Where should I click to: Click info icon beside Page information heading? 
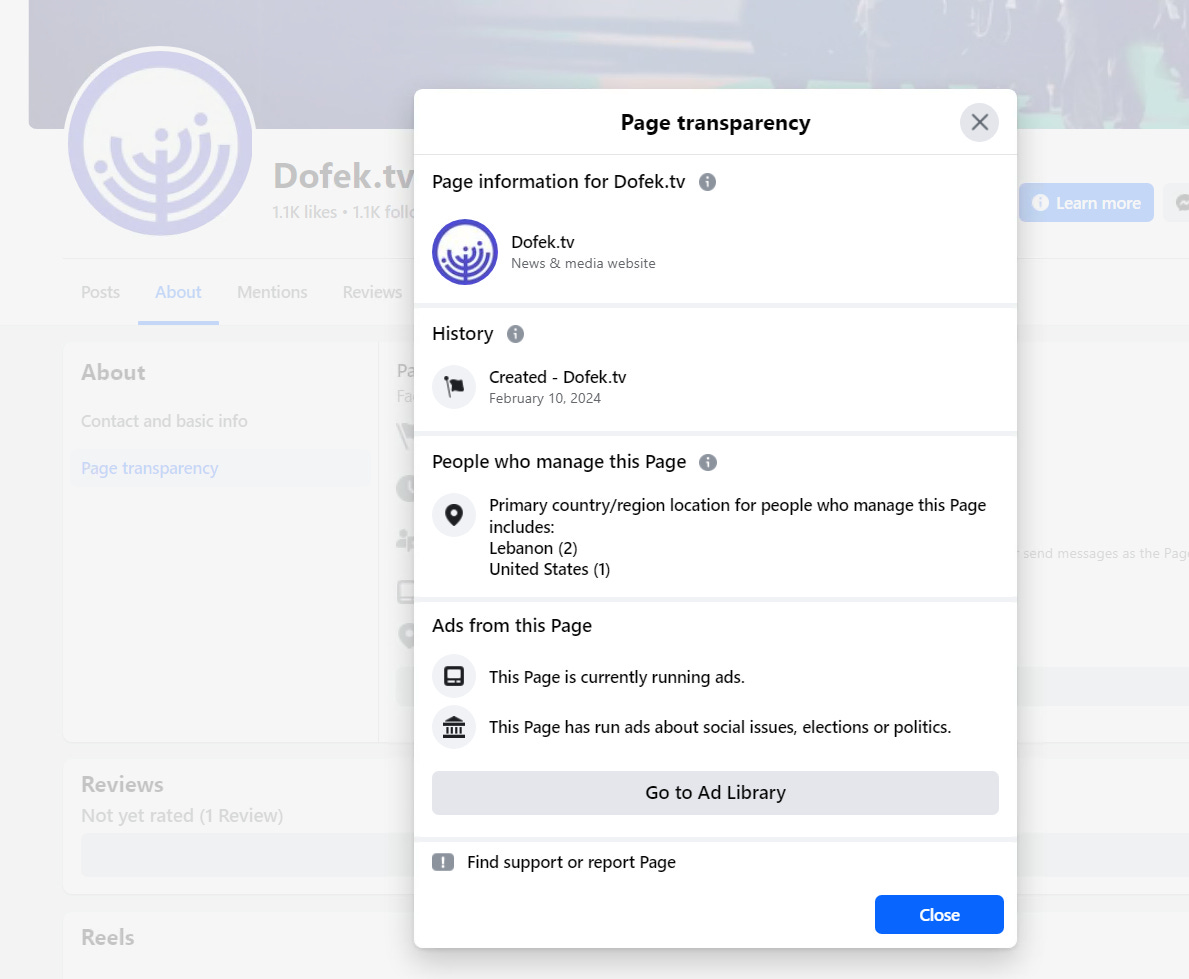coord(707,182)
